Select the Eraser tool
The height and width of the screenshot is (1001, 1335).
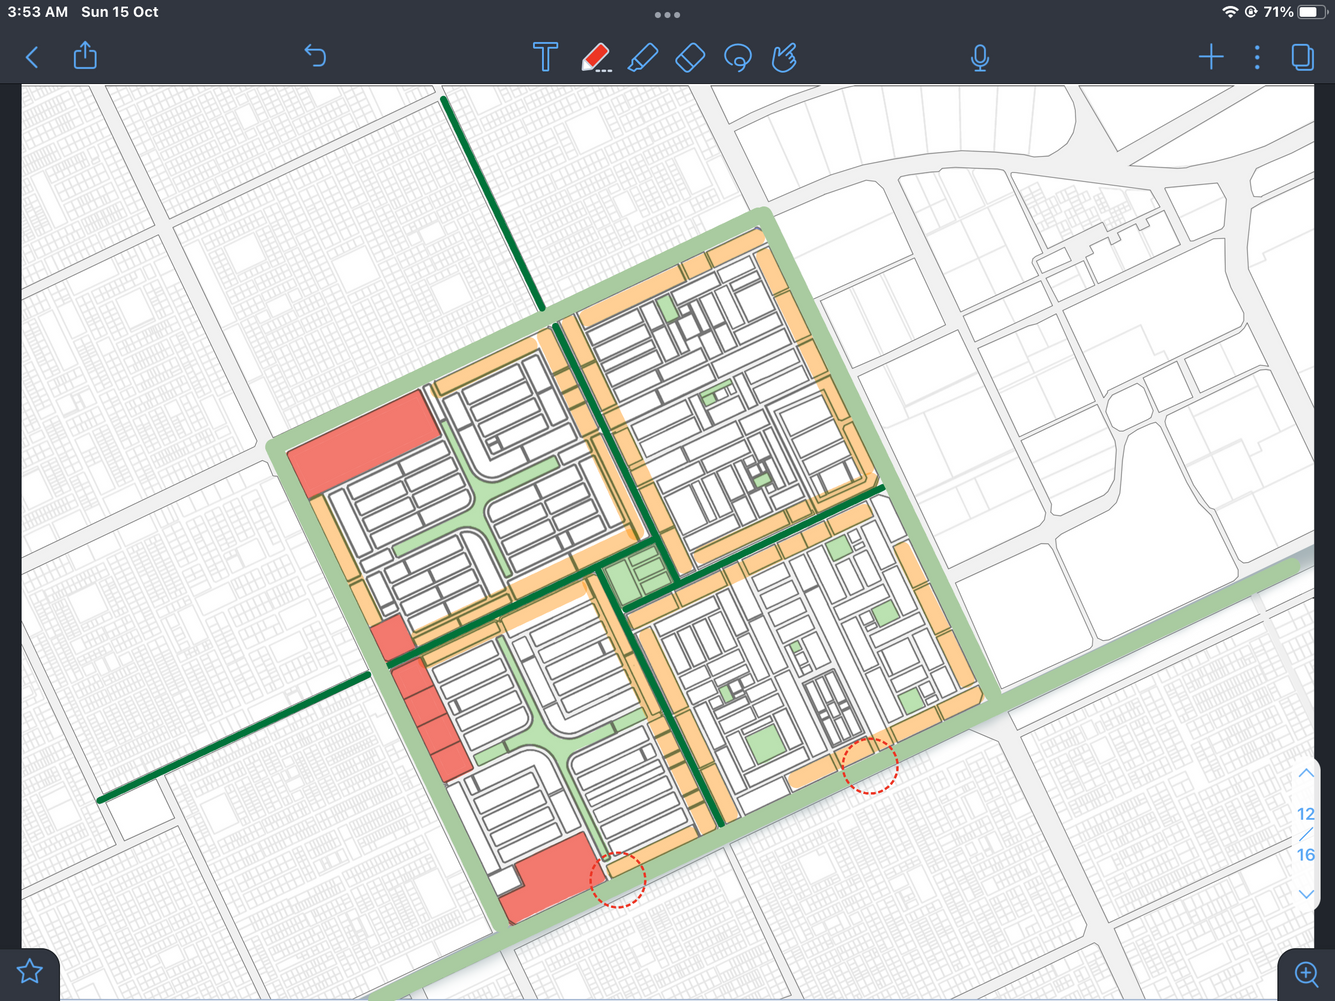[690, 57]
